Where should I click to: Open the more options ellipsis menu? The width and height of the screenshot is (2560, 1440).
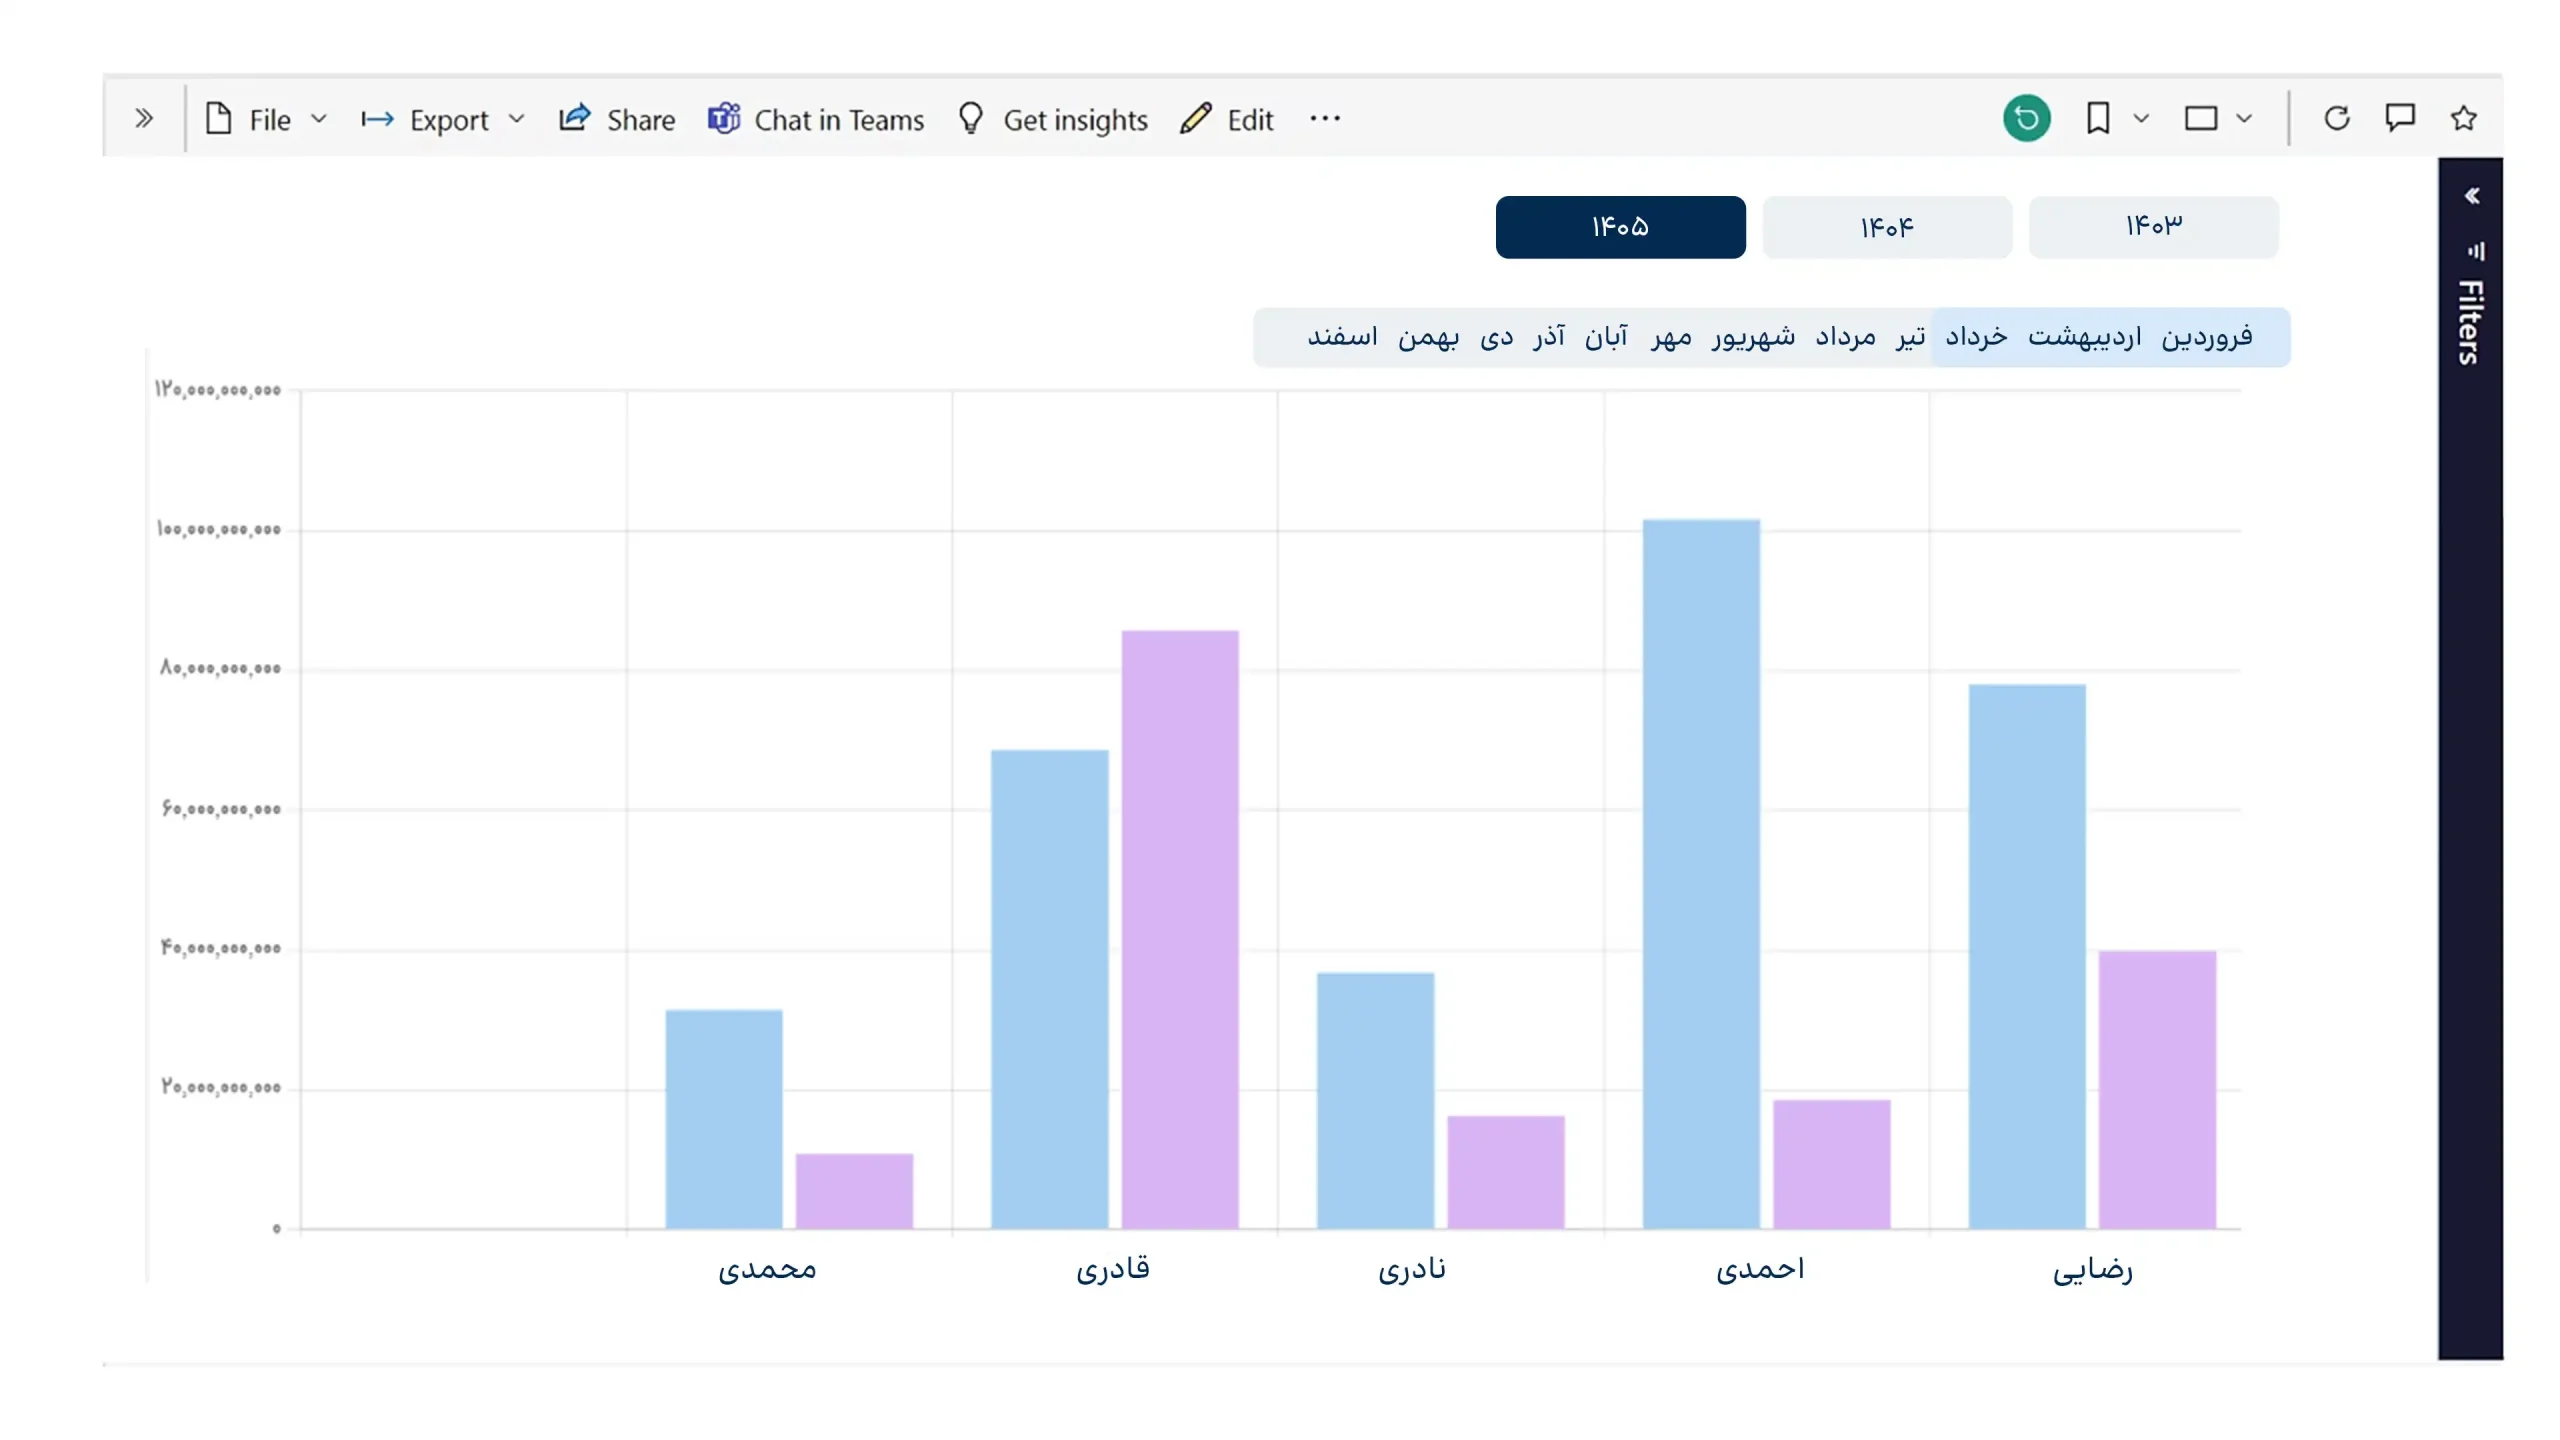[x=1325, y=118]
